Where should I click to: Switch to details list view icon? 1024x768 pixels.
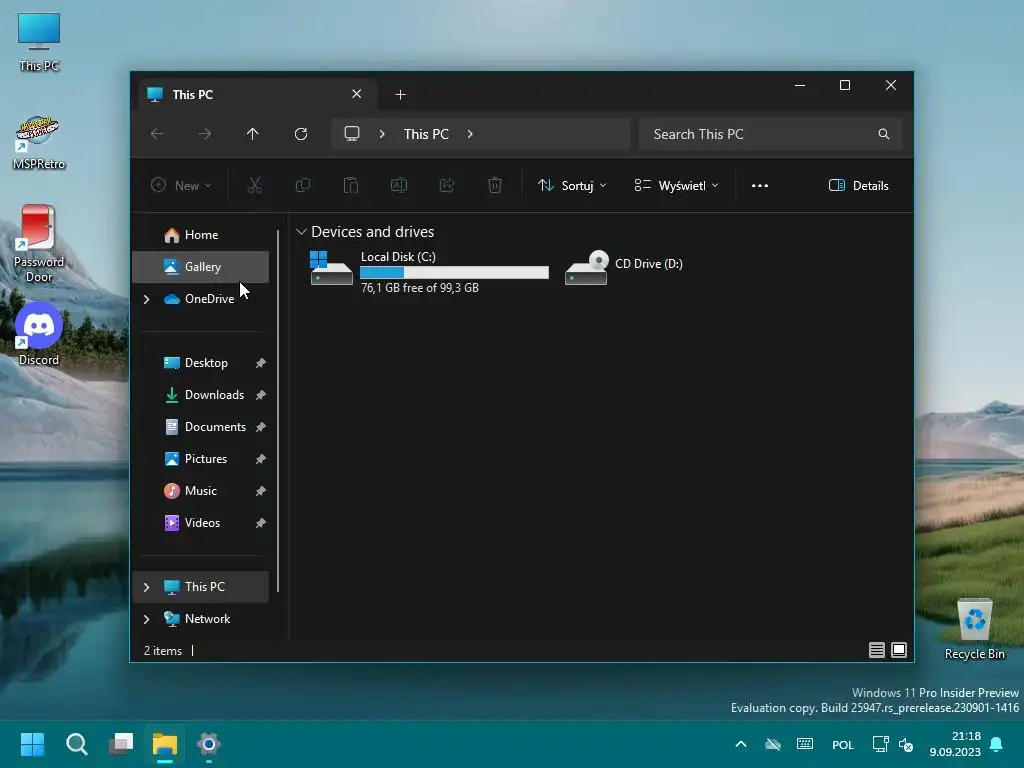pos(876,650)
